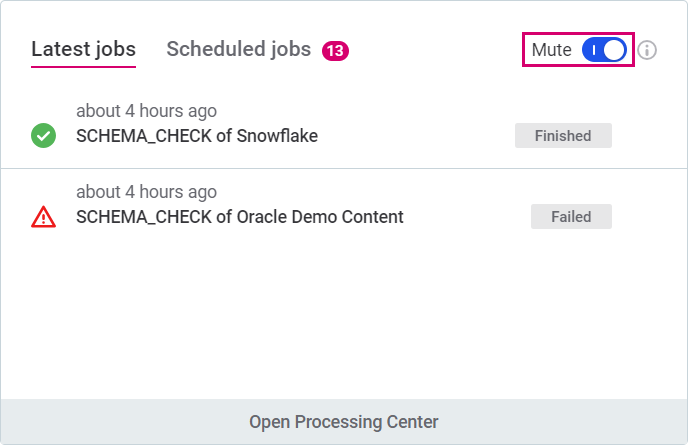The image size is (688, 445).
Task: Click the Oracle job's timestamp text
Action: (x=146, y=192)
